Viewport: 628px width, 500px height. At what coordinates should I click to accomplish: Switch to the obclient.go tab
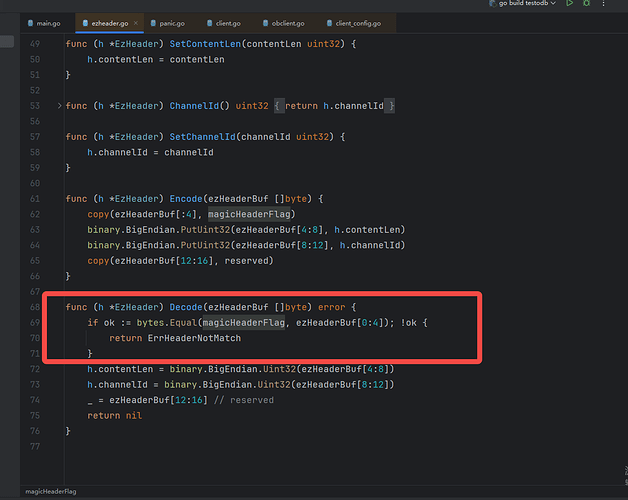284,23
